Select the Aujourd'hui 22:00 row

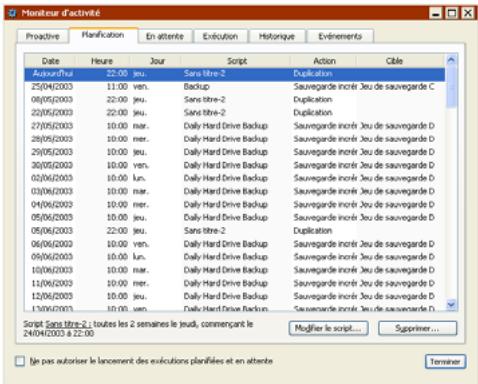pyautogui.click(x=235, y=74)
